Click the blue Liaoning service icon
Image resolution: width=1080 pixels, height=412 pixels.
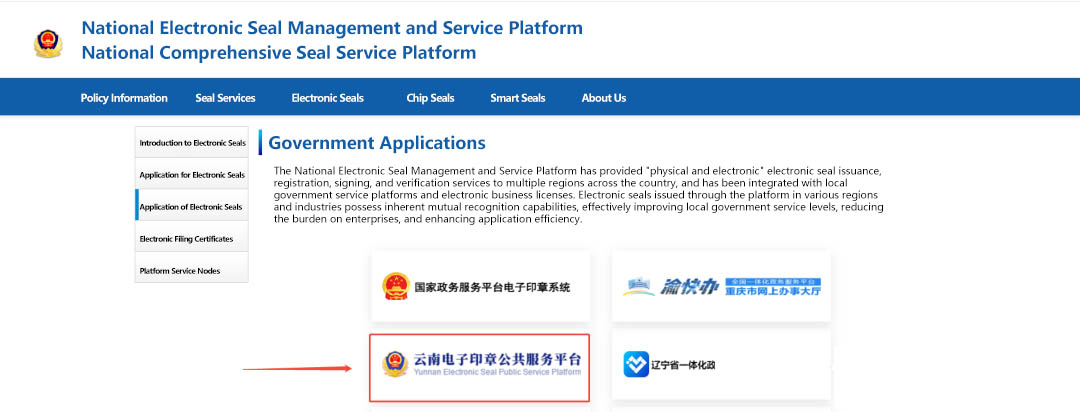tap(637, 364)
